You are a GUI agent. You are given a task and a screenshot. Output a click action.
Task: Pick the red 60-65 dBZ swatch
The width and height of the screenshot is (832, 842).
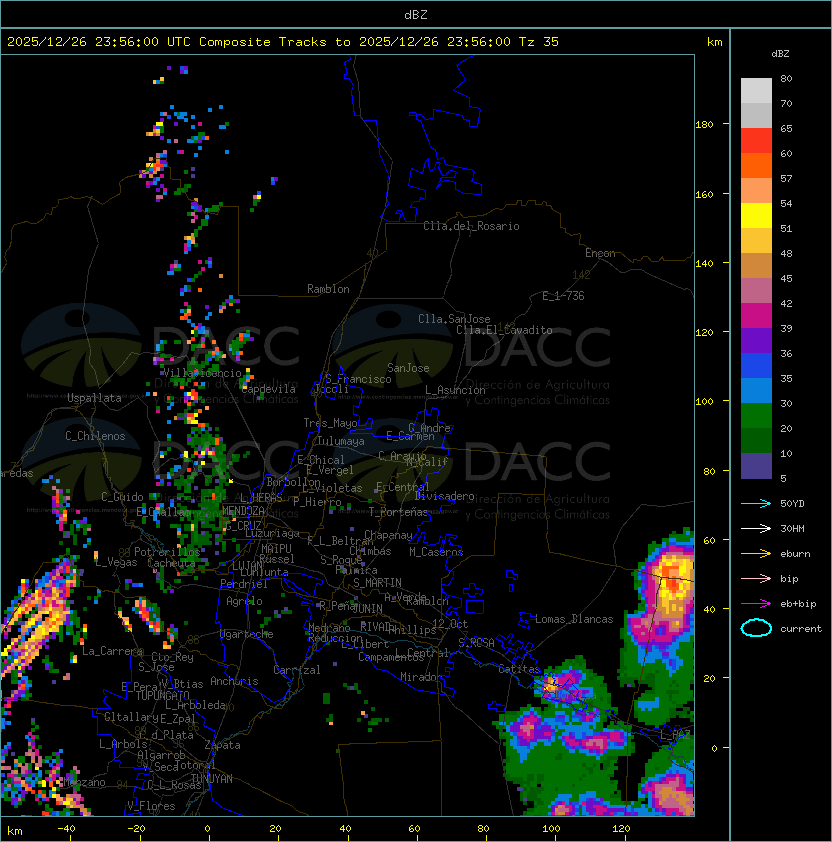point(756,141)
